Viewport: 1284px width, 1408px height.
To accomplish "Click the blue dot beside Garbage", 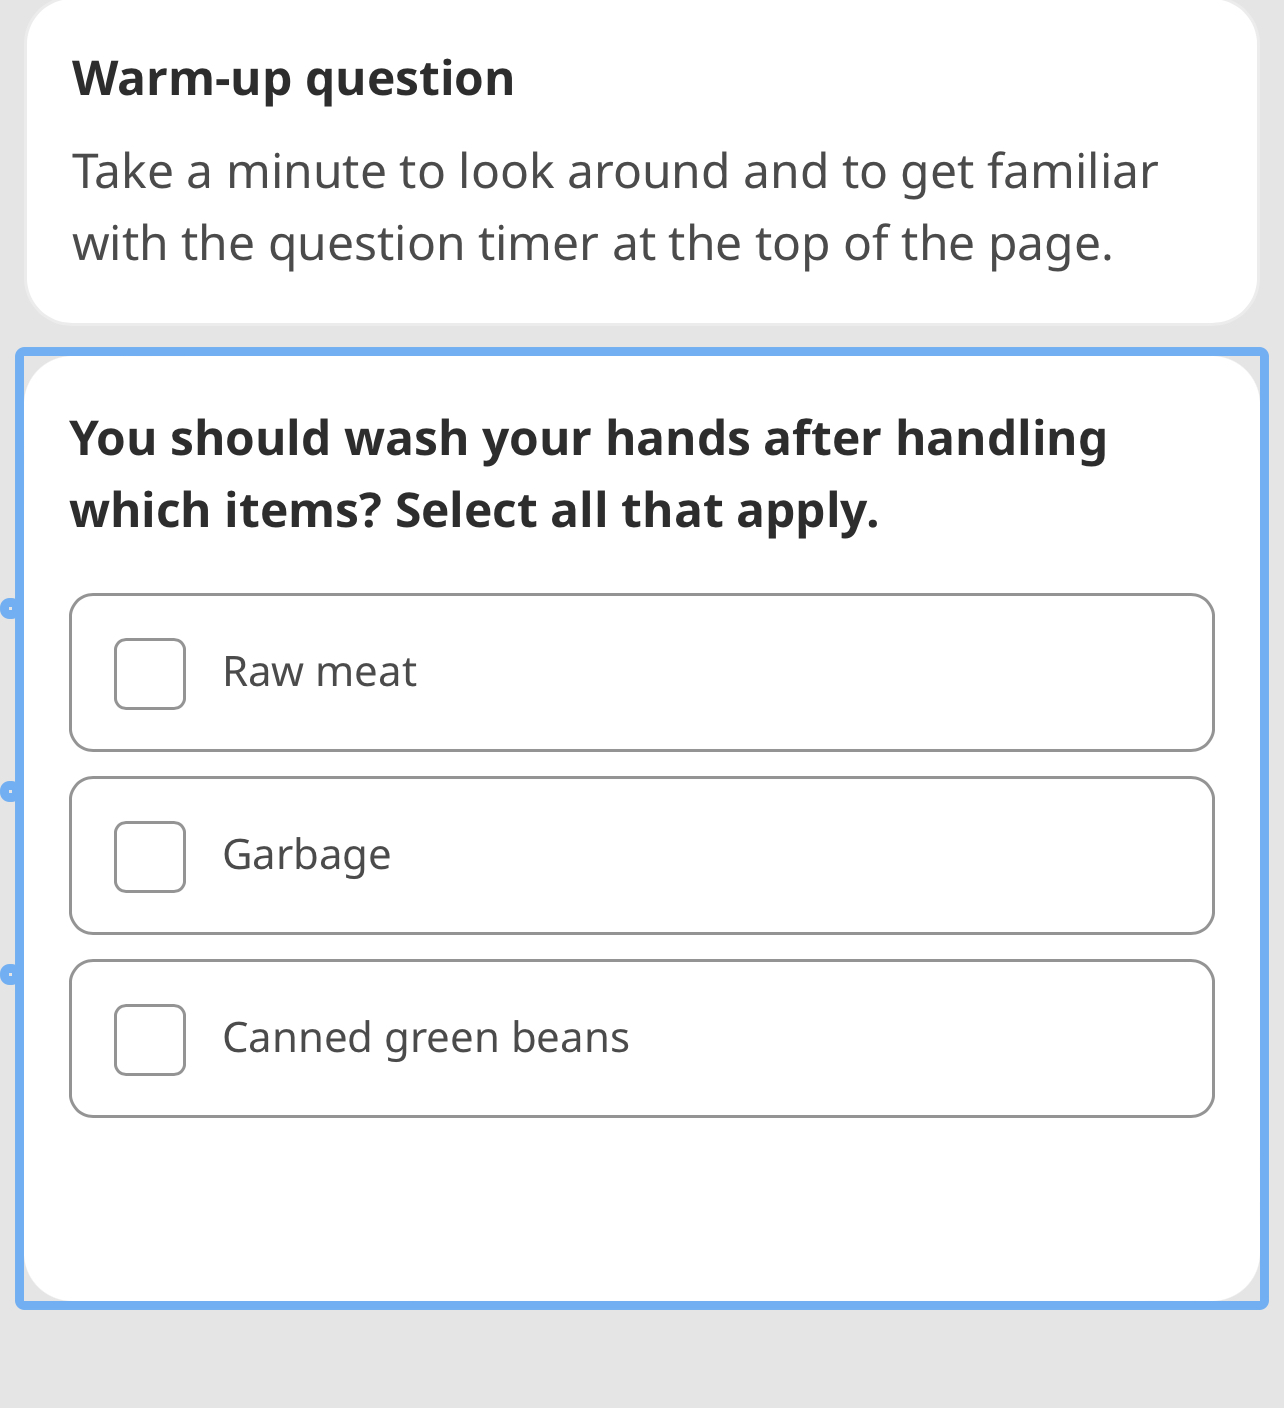I will (x=10, y=790).
